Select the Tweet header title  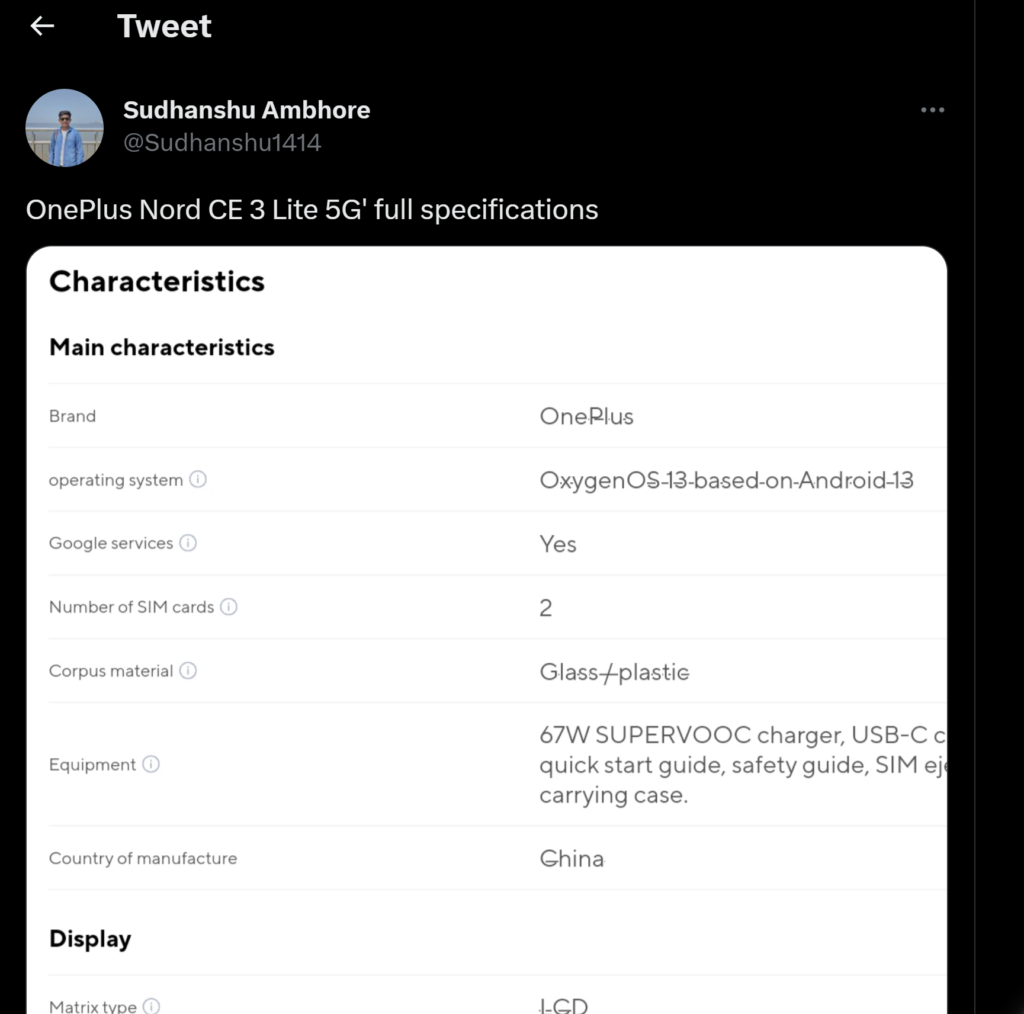coord(164,26)
